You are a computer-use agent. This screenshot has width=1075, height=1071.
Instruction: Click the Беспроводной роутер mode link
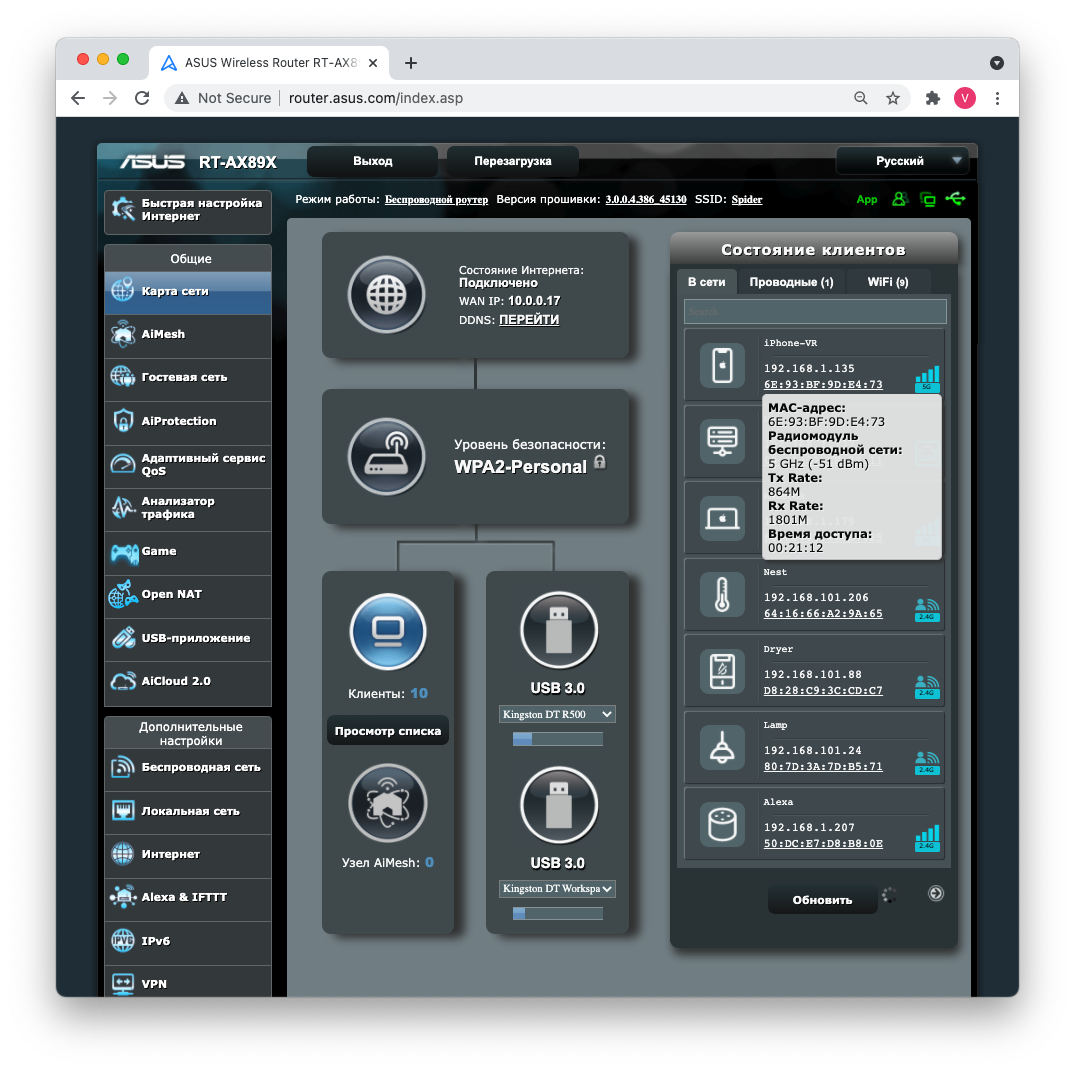point(436,200)
